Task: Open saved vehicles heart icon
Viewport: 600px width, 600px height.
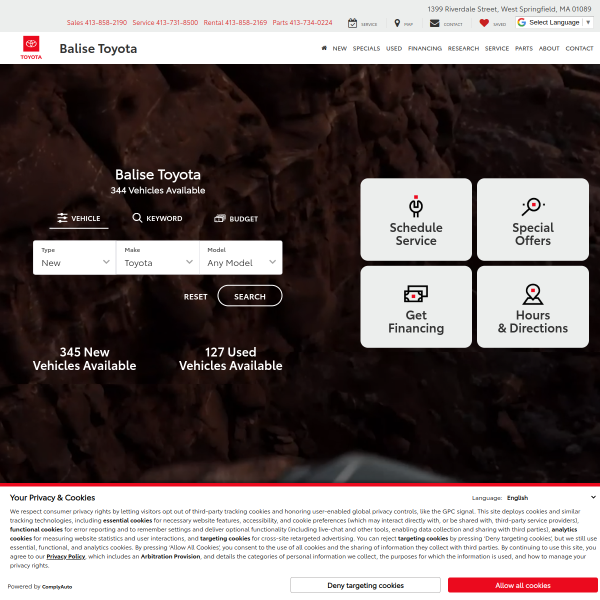Action: click(484, 23)
